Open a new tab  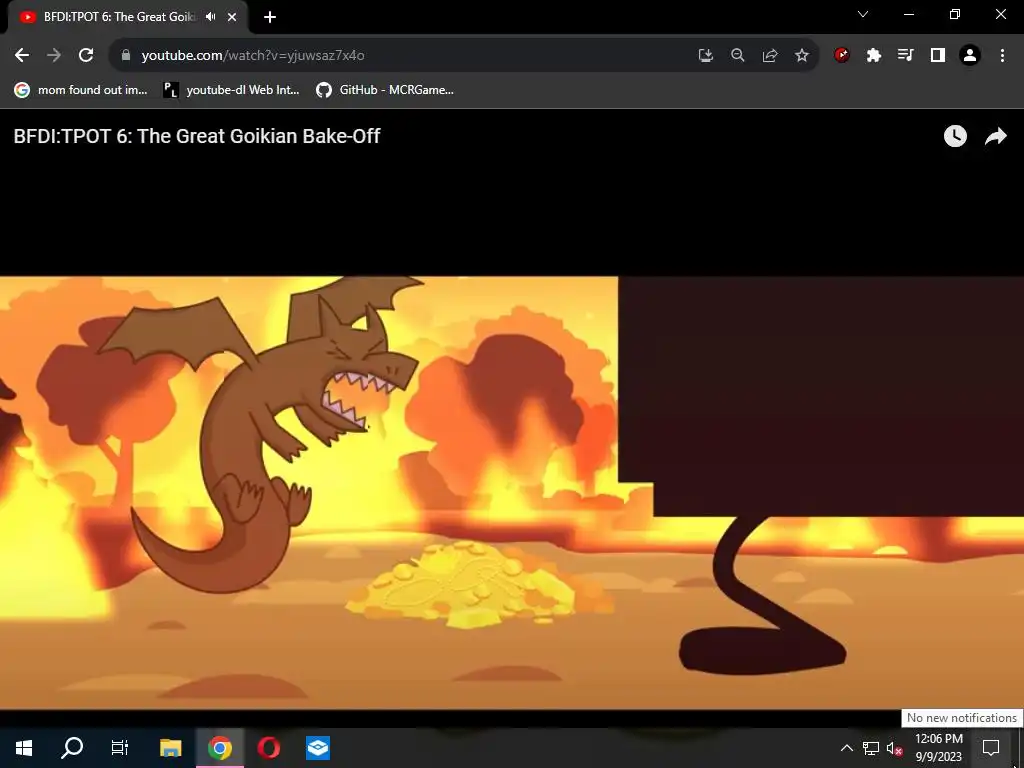270,17
